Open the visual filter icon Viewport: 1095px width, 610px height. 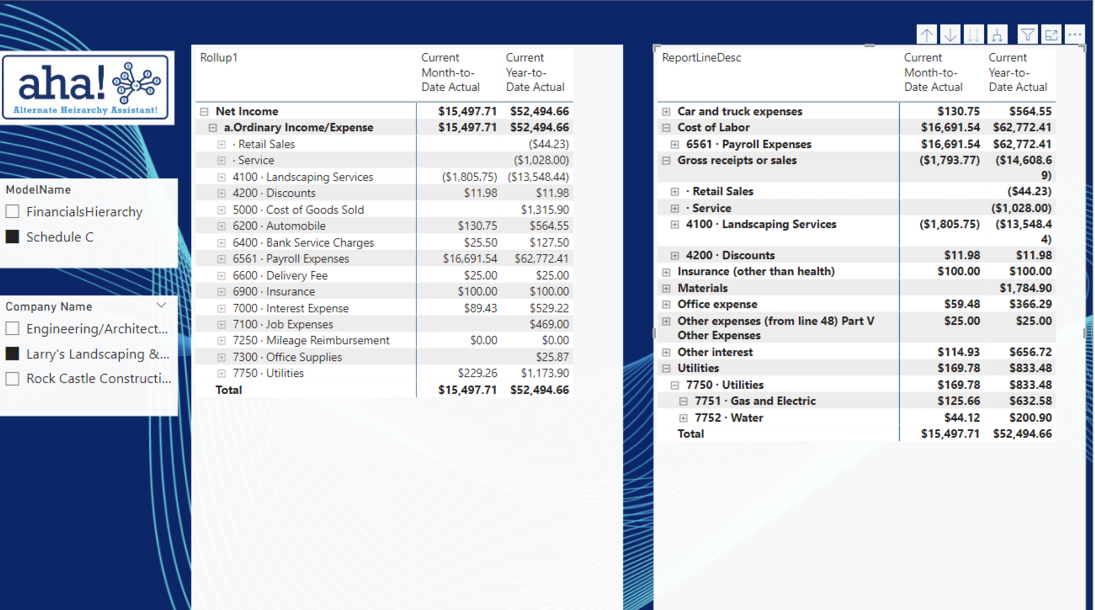pos(1027,34)
